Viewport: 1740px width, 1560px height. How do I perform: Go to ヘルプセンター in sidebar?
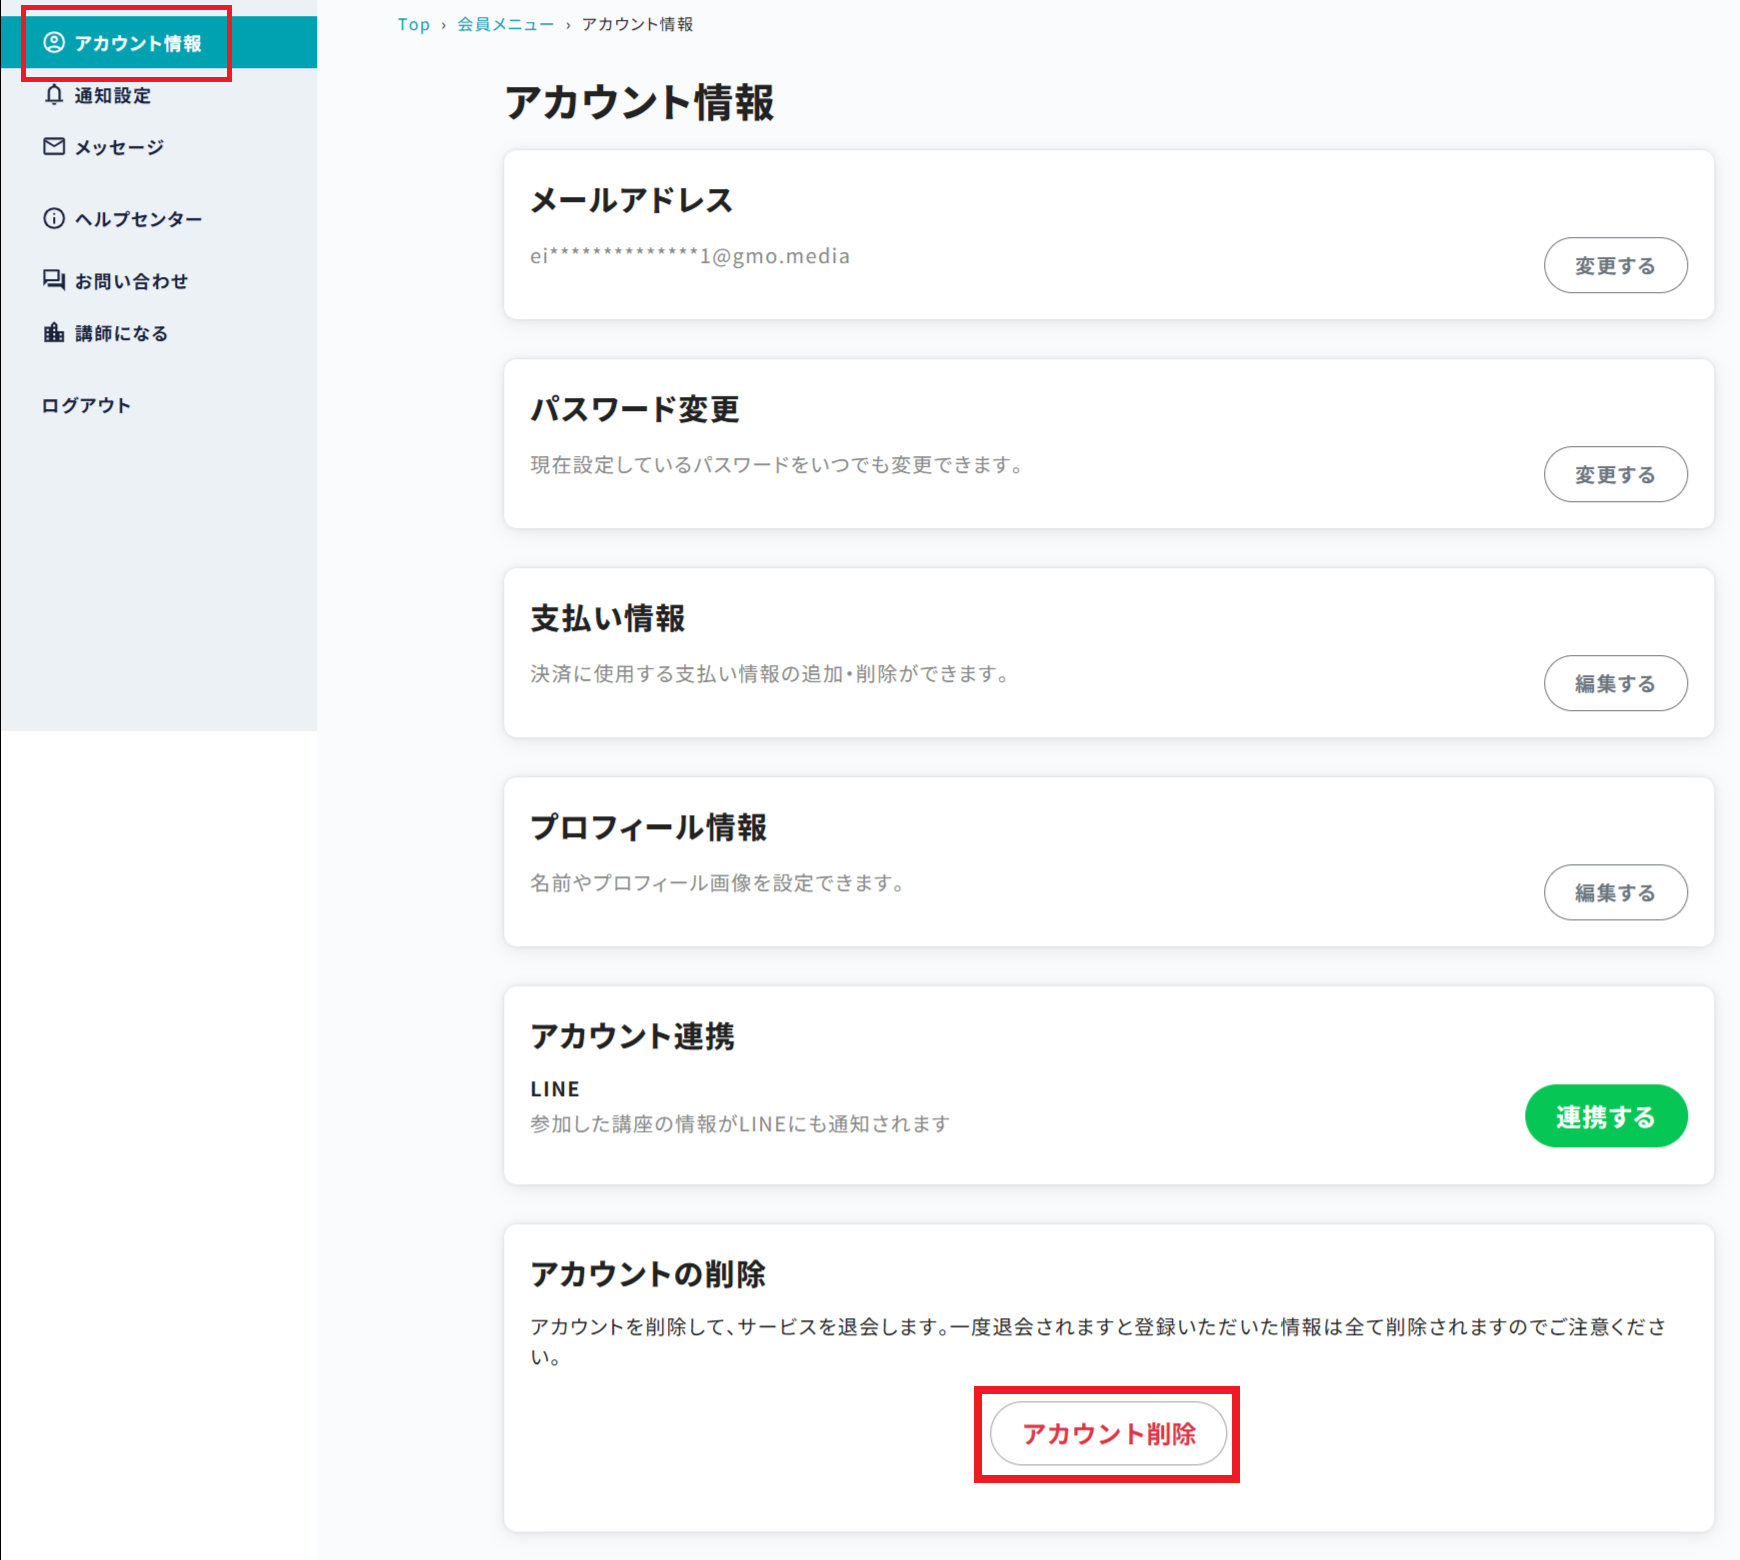(138, 220)
